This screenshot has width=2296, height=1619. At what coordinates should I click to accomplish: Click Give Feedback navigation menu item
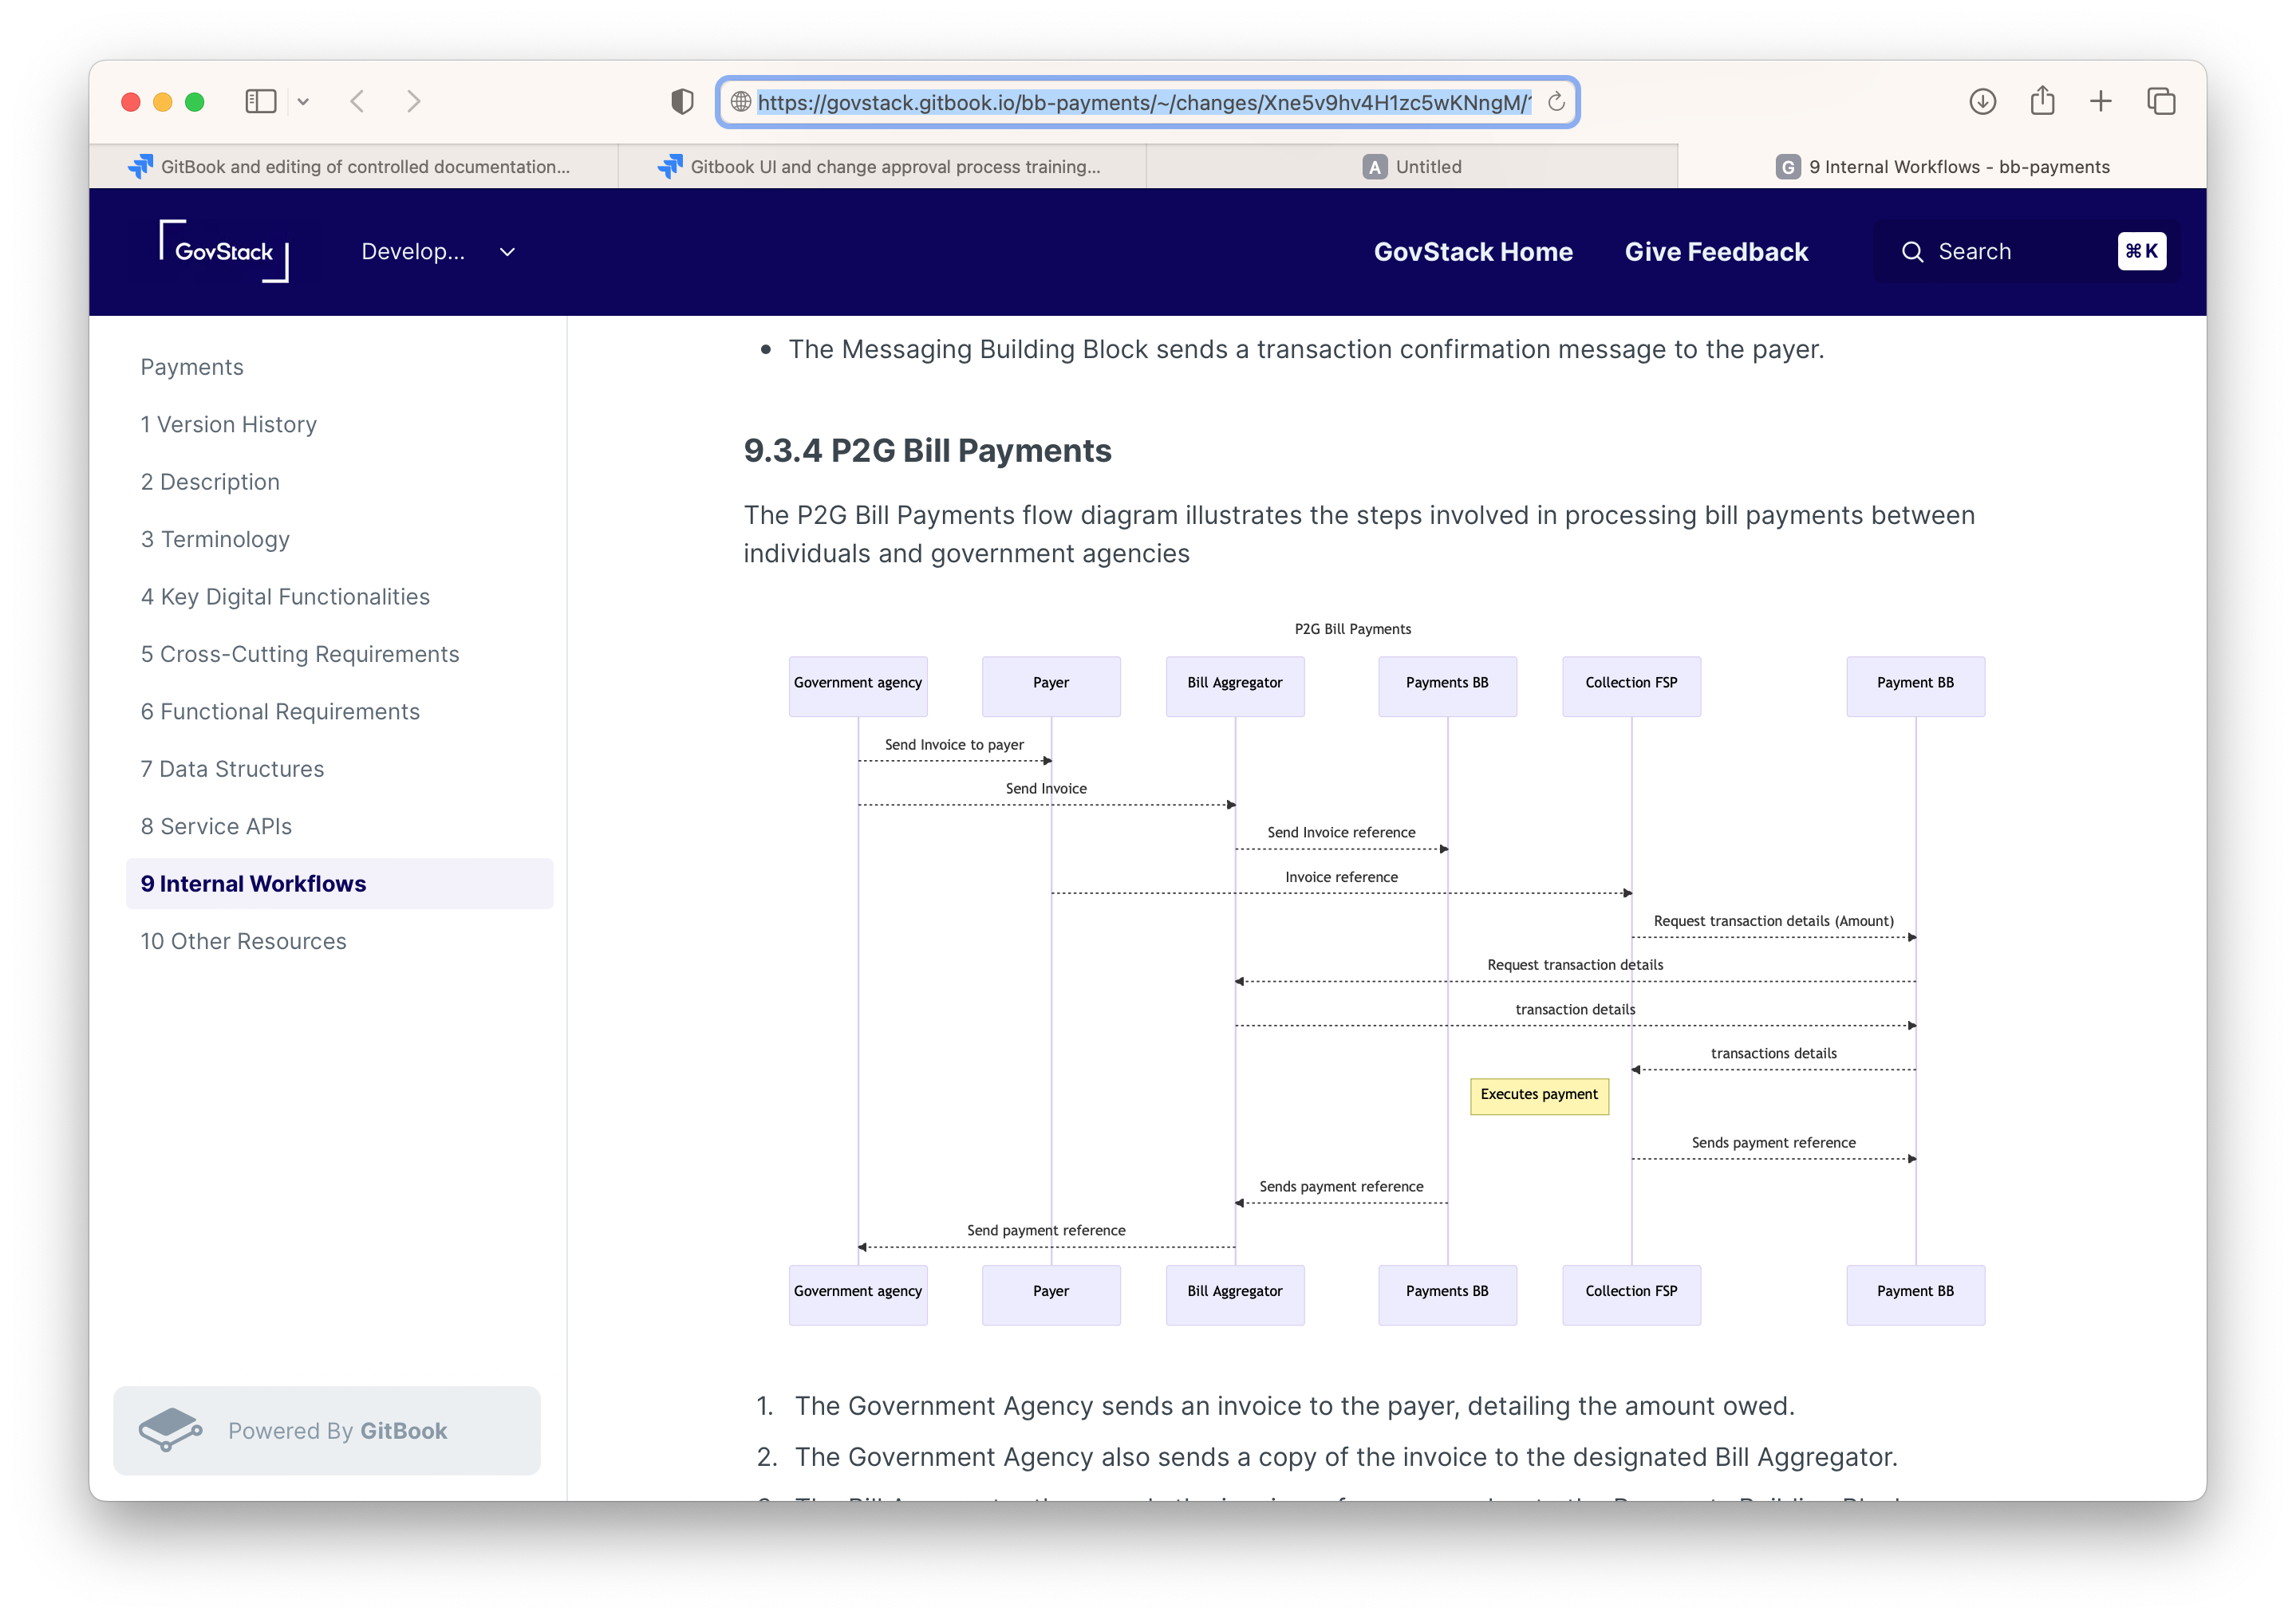(1716, 250)
